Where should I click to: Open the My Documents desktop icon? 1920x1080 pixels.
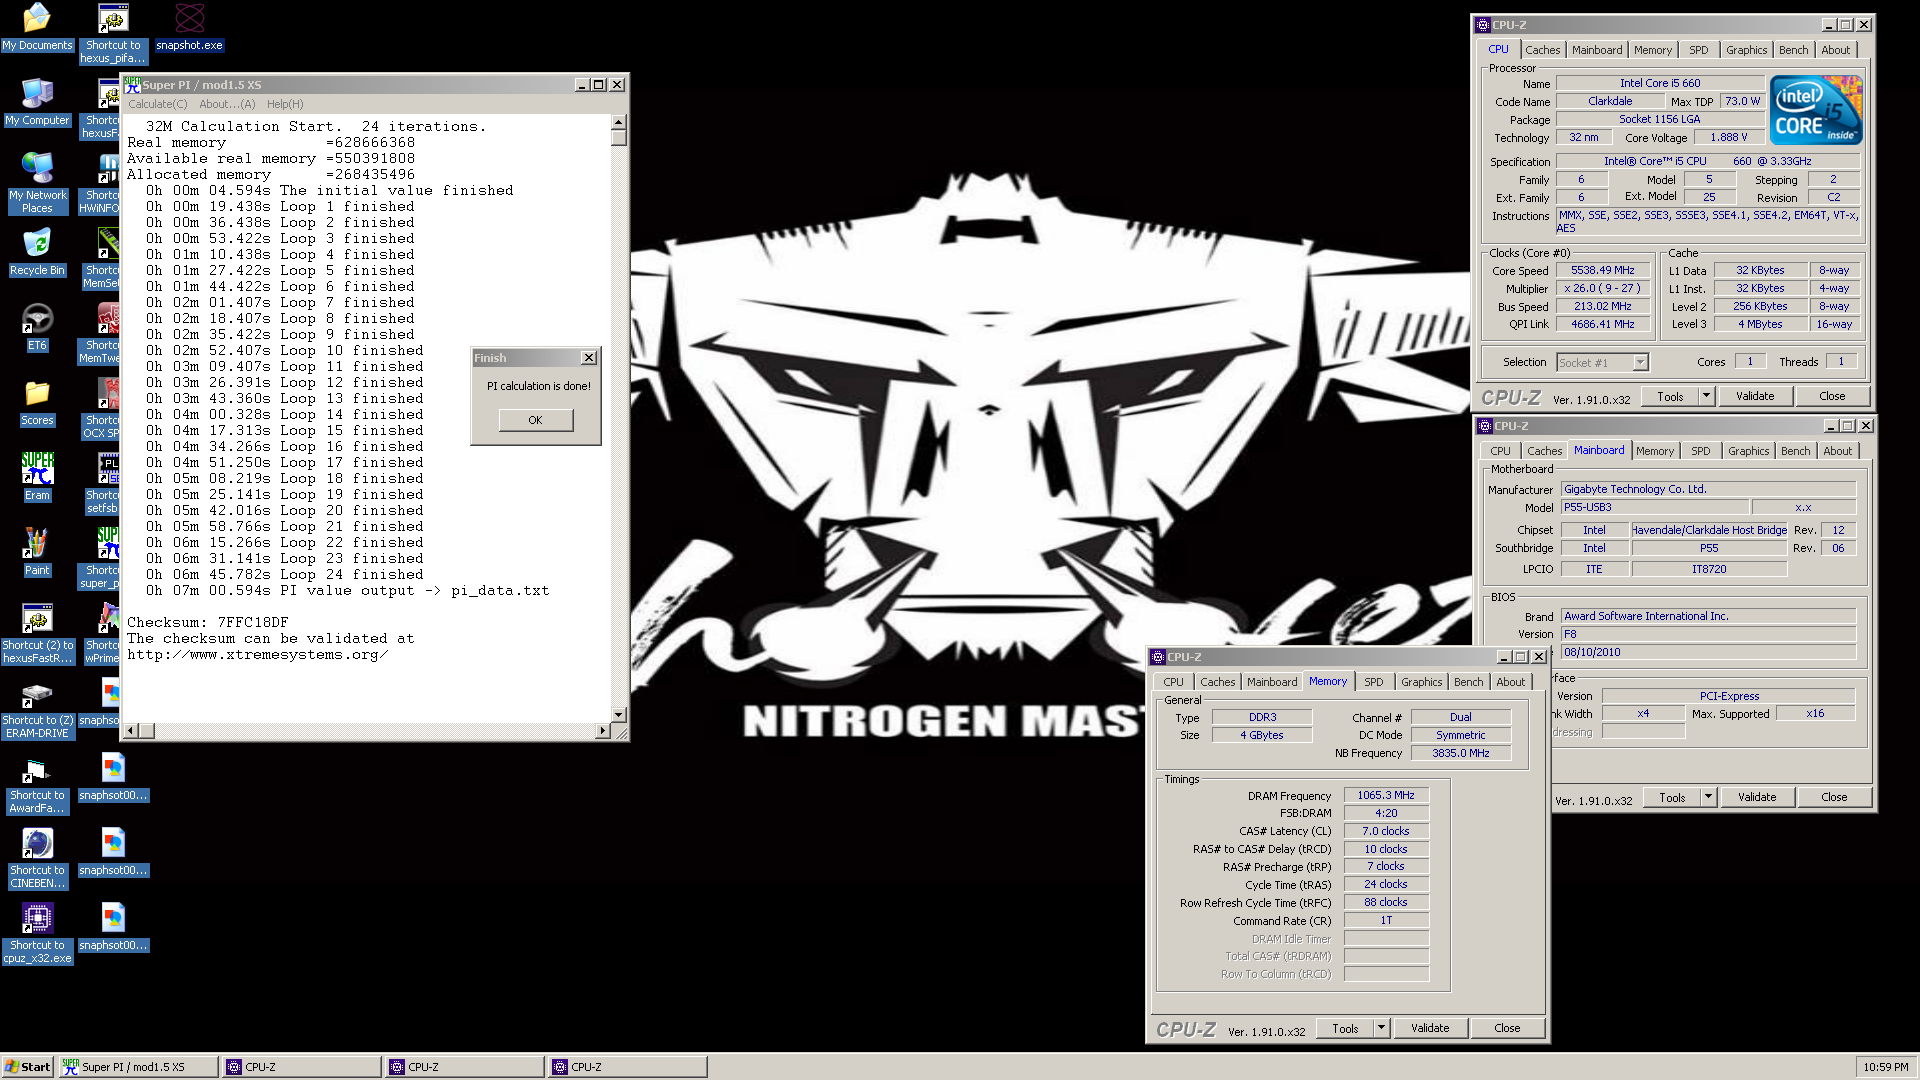[x=37, y=27]
